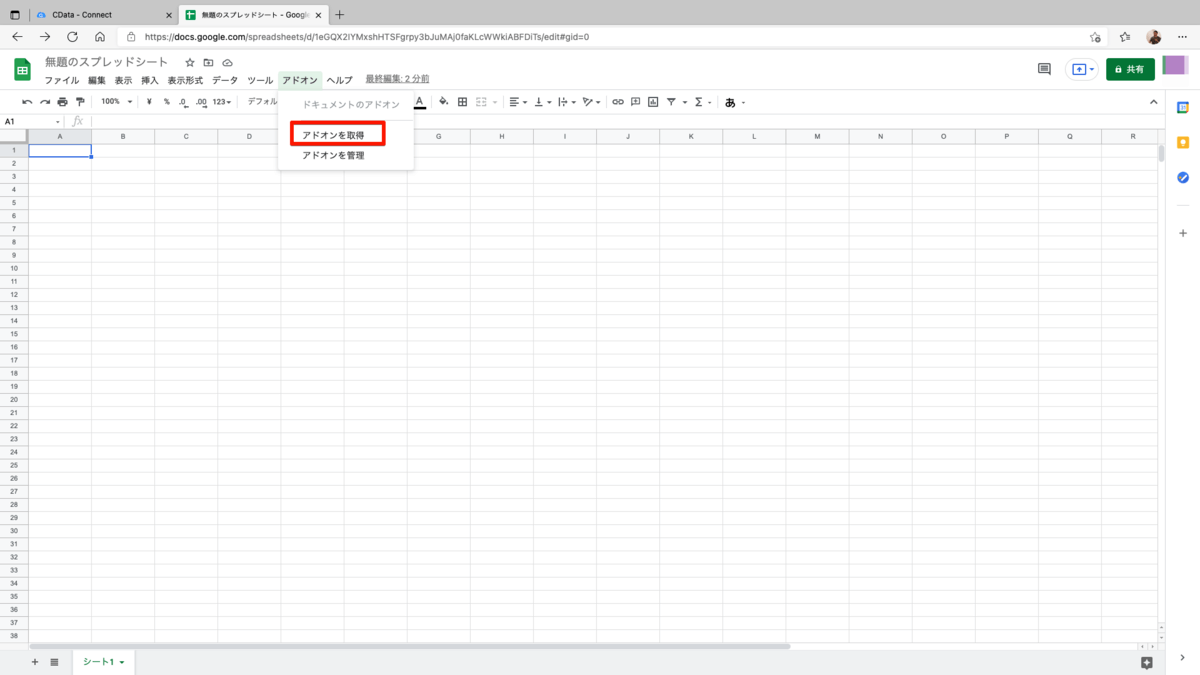Image resolution: width=1200 pixels, height=675 pixels.
Task: Click the Google Sheets home logo
Action: [x=22, y=69]
